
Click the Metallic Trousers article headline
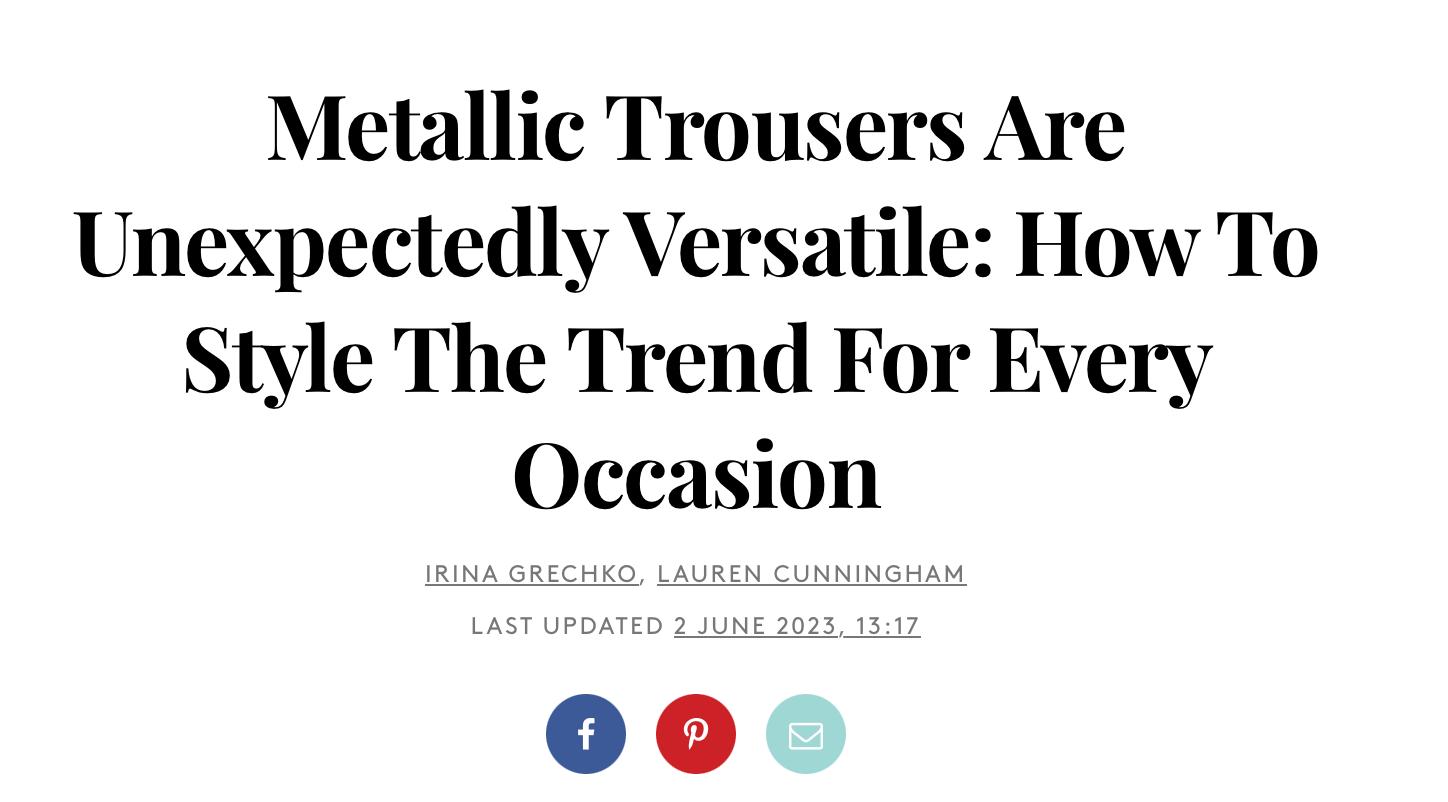(x=696, y=300)
